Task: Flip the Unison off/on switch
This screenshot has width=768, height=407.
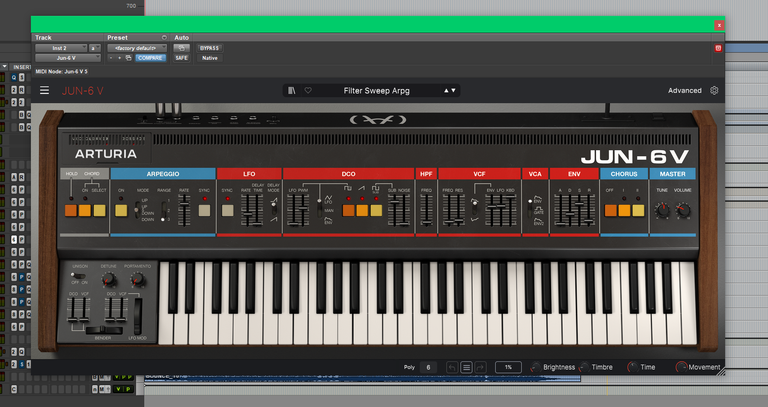Action: [x=78, y=276]
